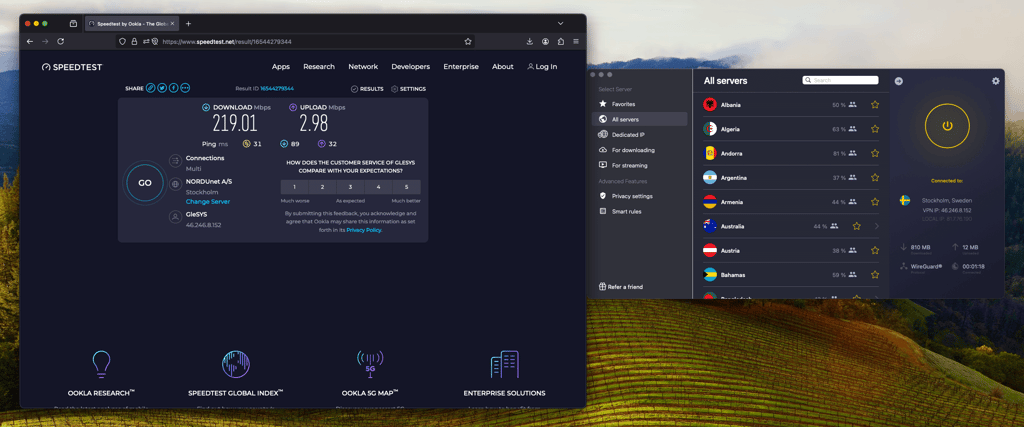
Task: Open Apps menu on Speedtest
Action: pos(281,67)
